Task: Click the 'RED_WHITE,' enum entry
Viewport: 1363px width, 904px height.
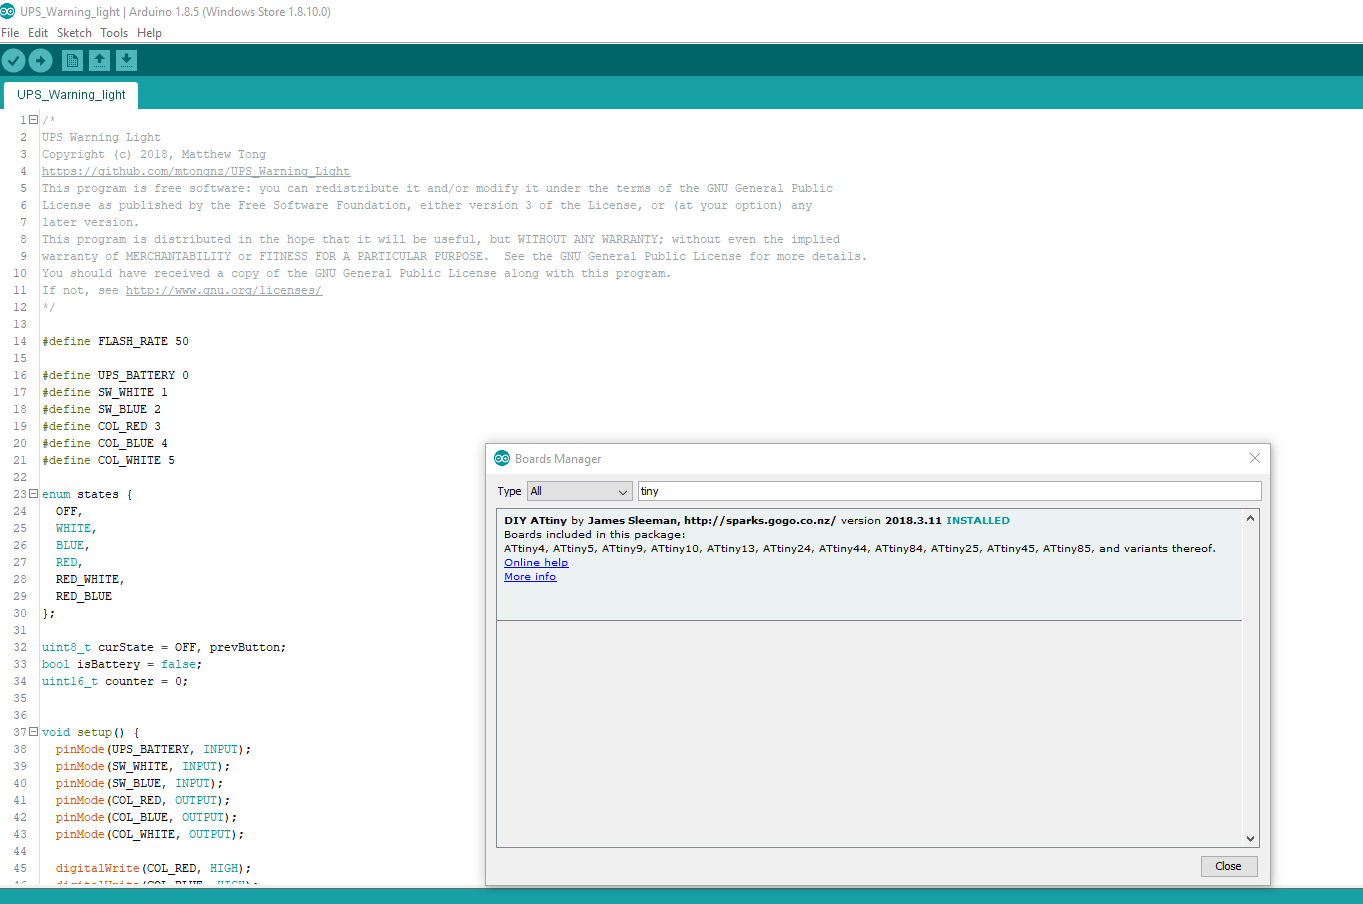Action: pos(90,579)
